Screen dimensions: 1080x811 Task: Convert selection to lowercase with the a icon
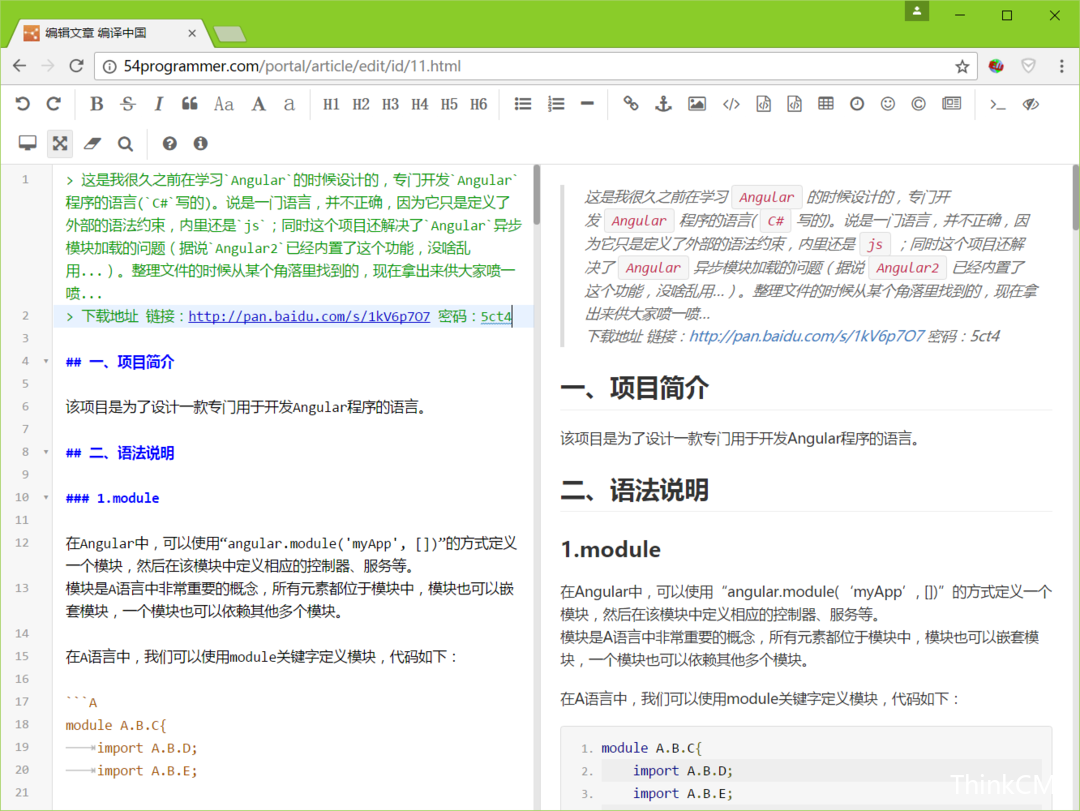point(289,104)
